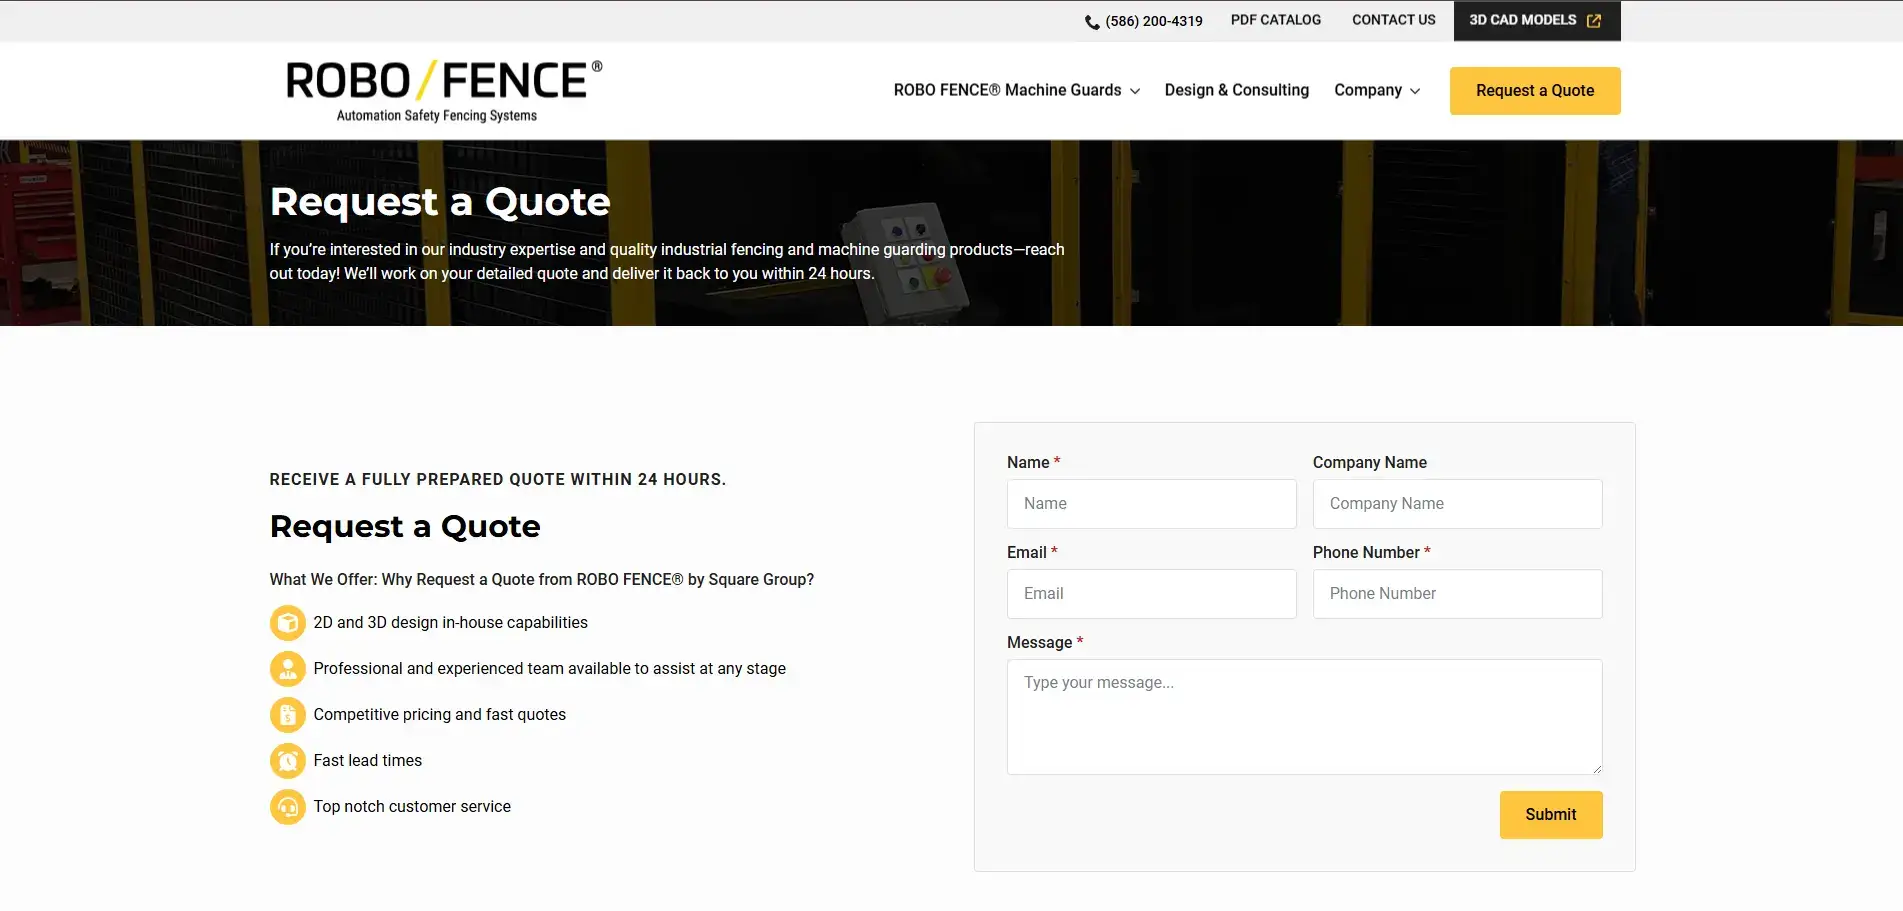Click the phone icon beside (586) 200-4319
1903x911 pixels.
point(1092,22)
